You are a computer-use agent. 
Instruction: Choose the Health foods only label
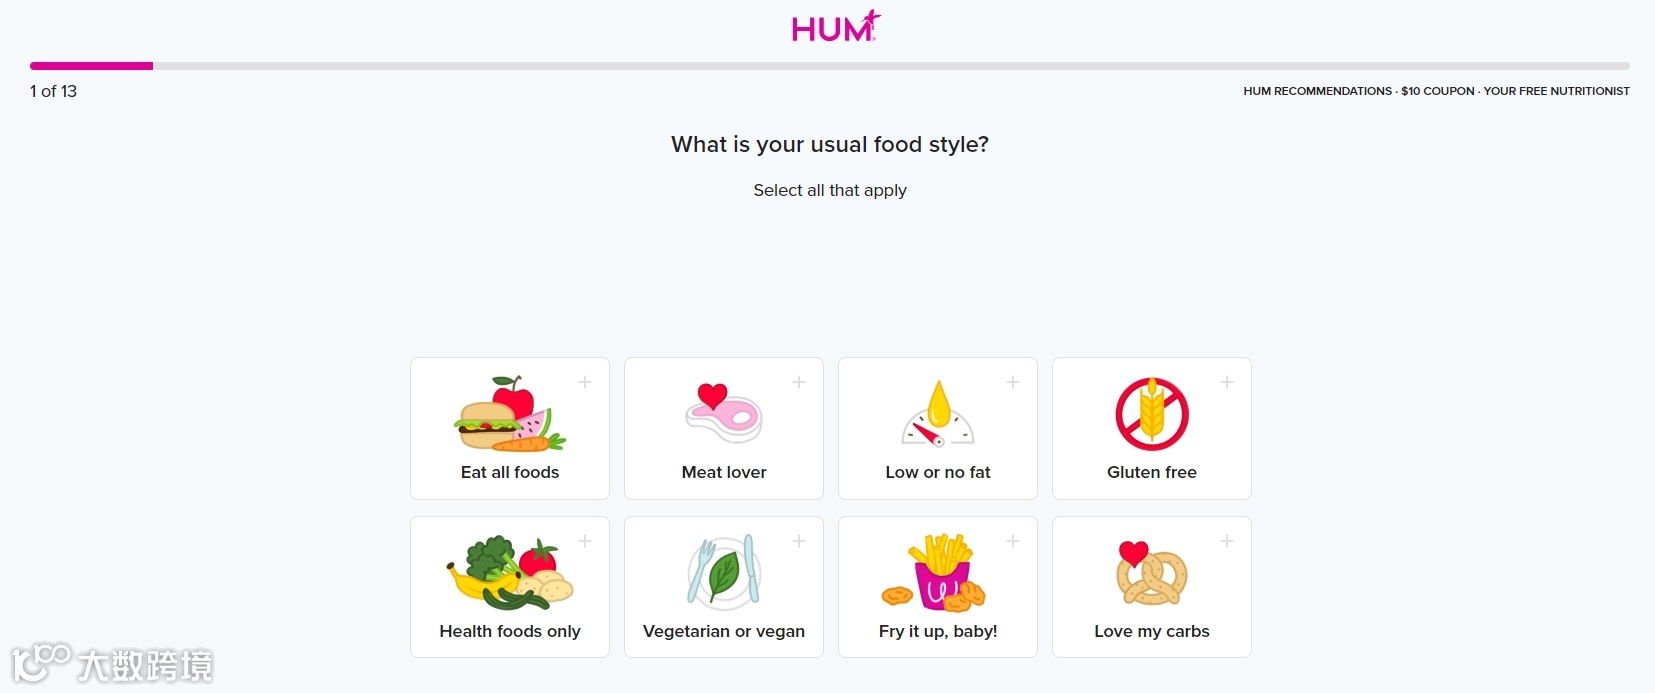coord(510,631)
